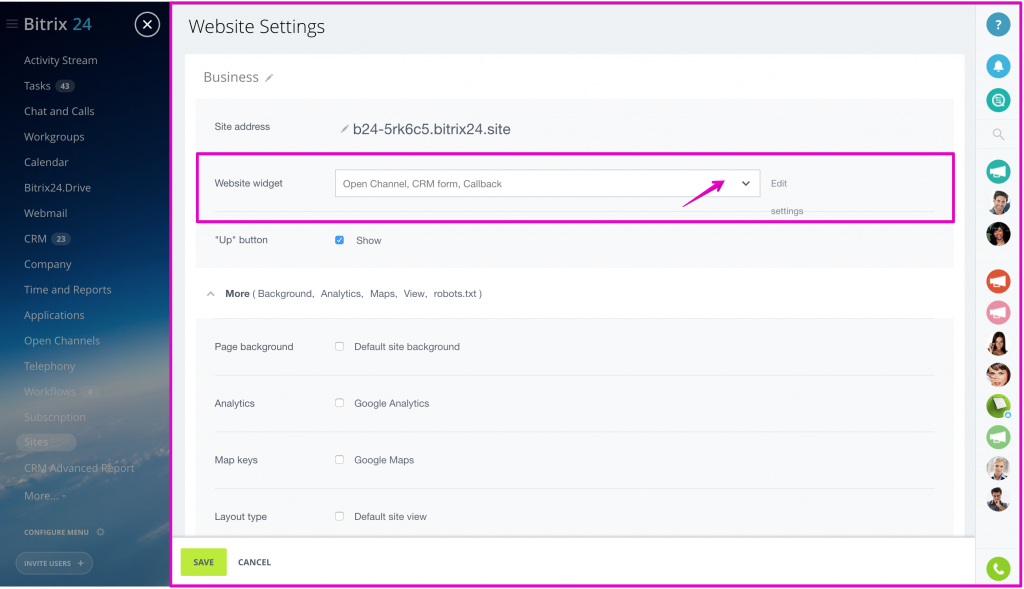Image resolution: width=1024 pixels, height=589 pixels.
Task: Open Workgroups in sidebar
Action: pyautogui.click(x=54, y=136)
